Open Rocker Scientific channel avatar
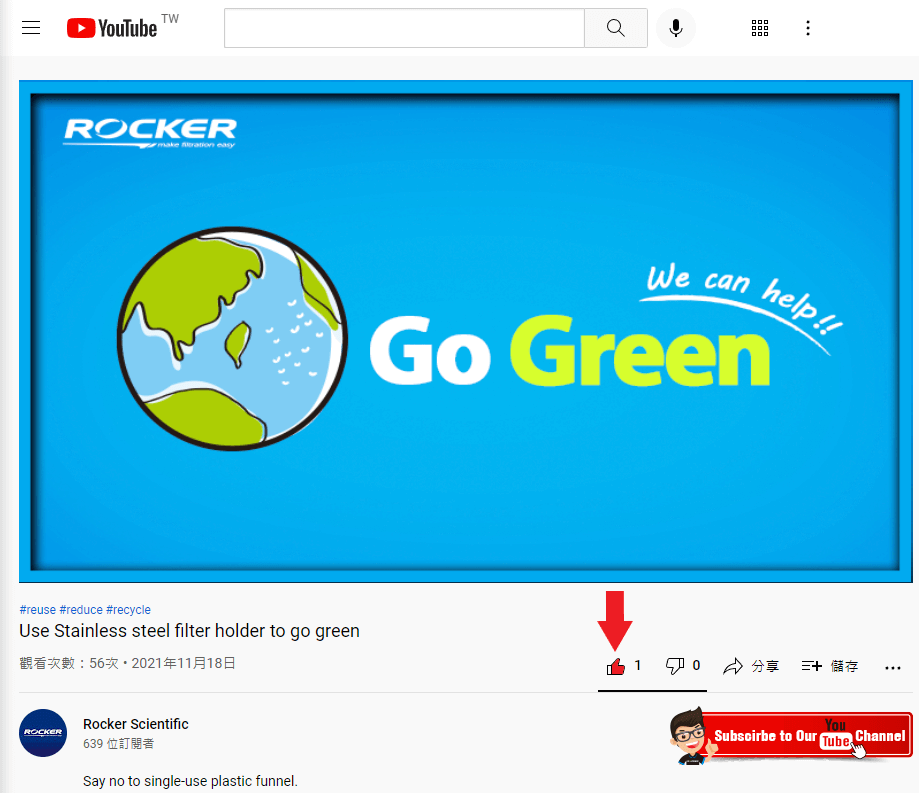The height and width of the screenshot is (793, 919). (43, 733)
